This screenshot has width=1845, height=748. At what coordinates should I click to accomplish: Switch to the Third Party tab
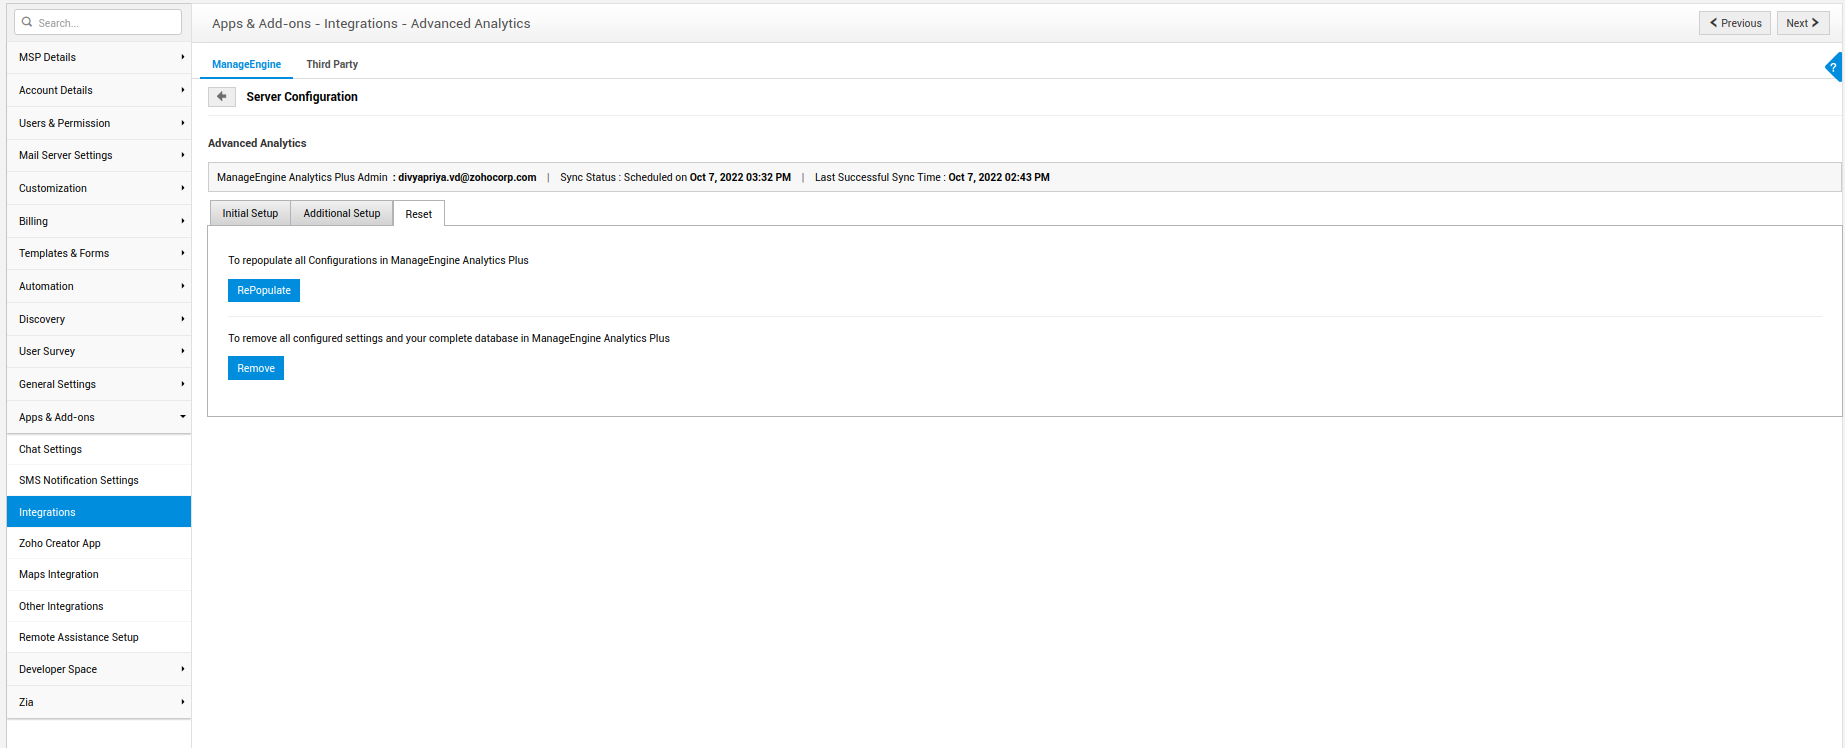pyautogui.click(x=332, y=64)
